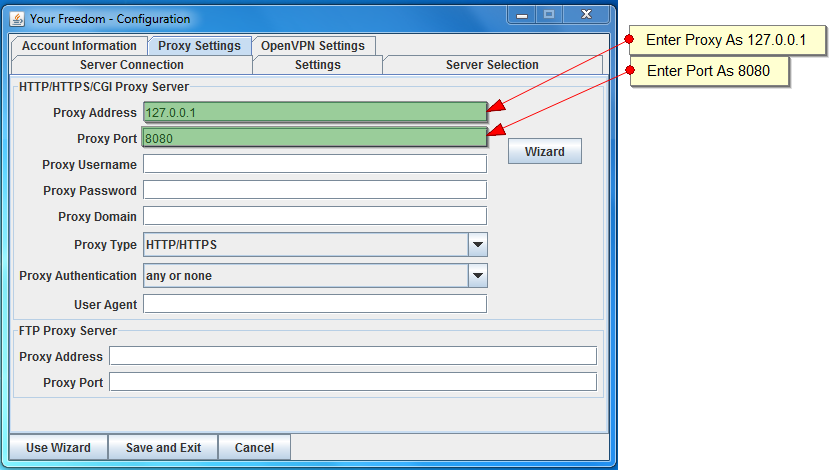Open the OpenVPN Settings tab
Viewport: 829px width, 470px height.
(313, 46)
